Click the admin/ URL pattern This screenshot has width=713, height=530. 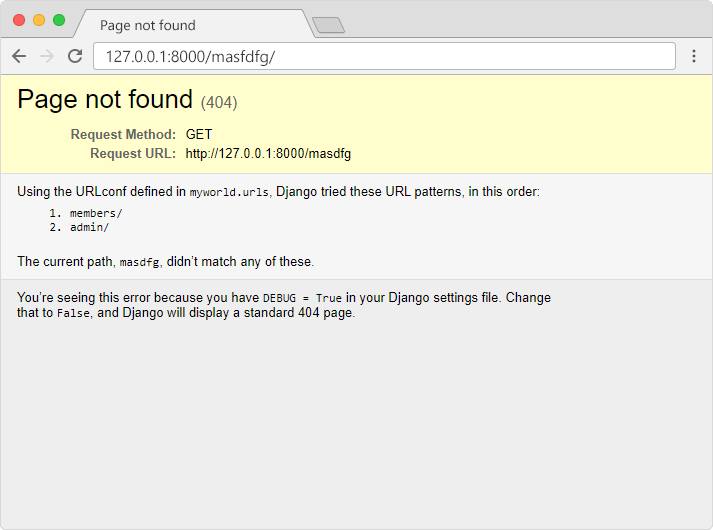coord(90,227)
